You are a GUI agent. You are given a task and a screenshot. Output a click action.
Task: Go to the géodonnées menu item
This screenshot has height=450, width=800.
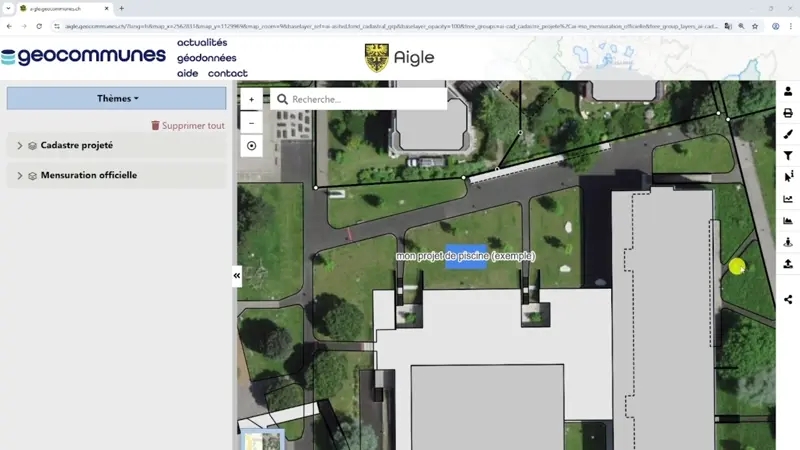pyautogui.click(x=206, y=58)
